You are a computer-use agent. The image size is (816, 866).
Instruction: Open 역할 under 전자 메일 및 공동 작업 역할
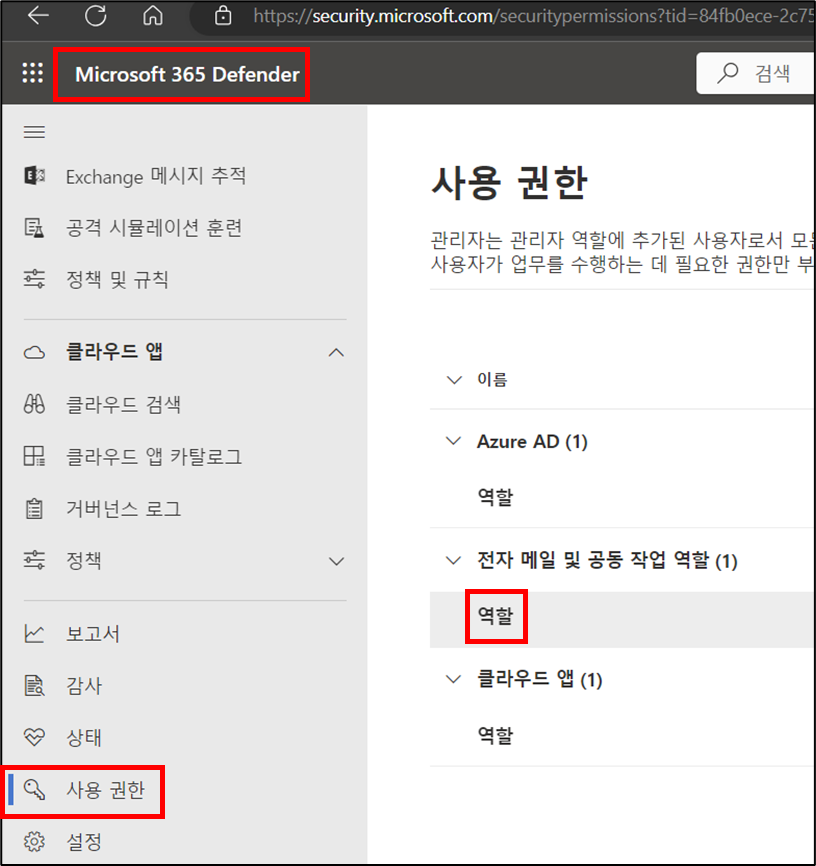click(496, 615)
